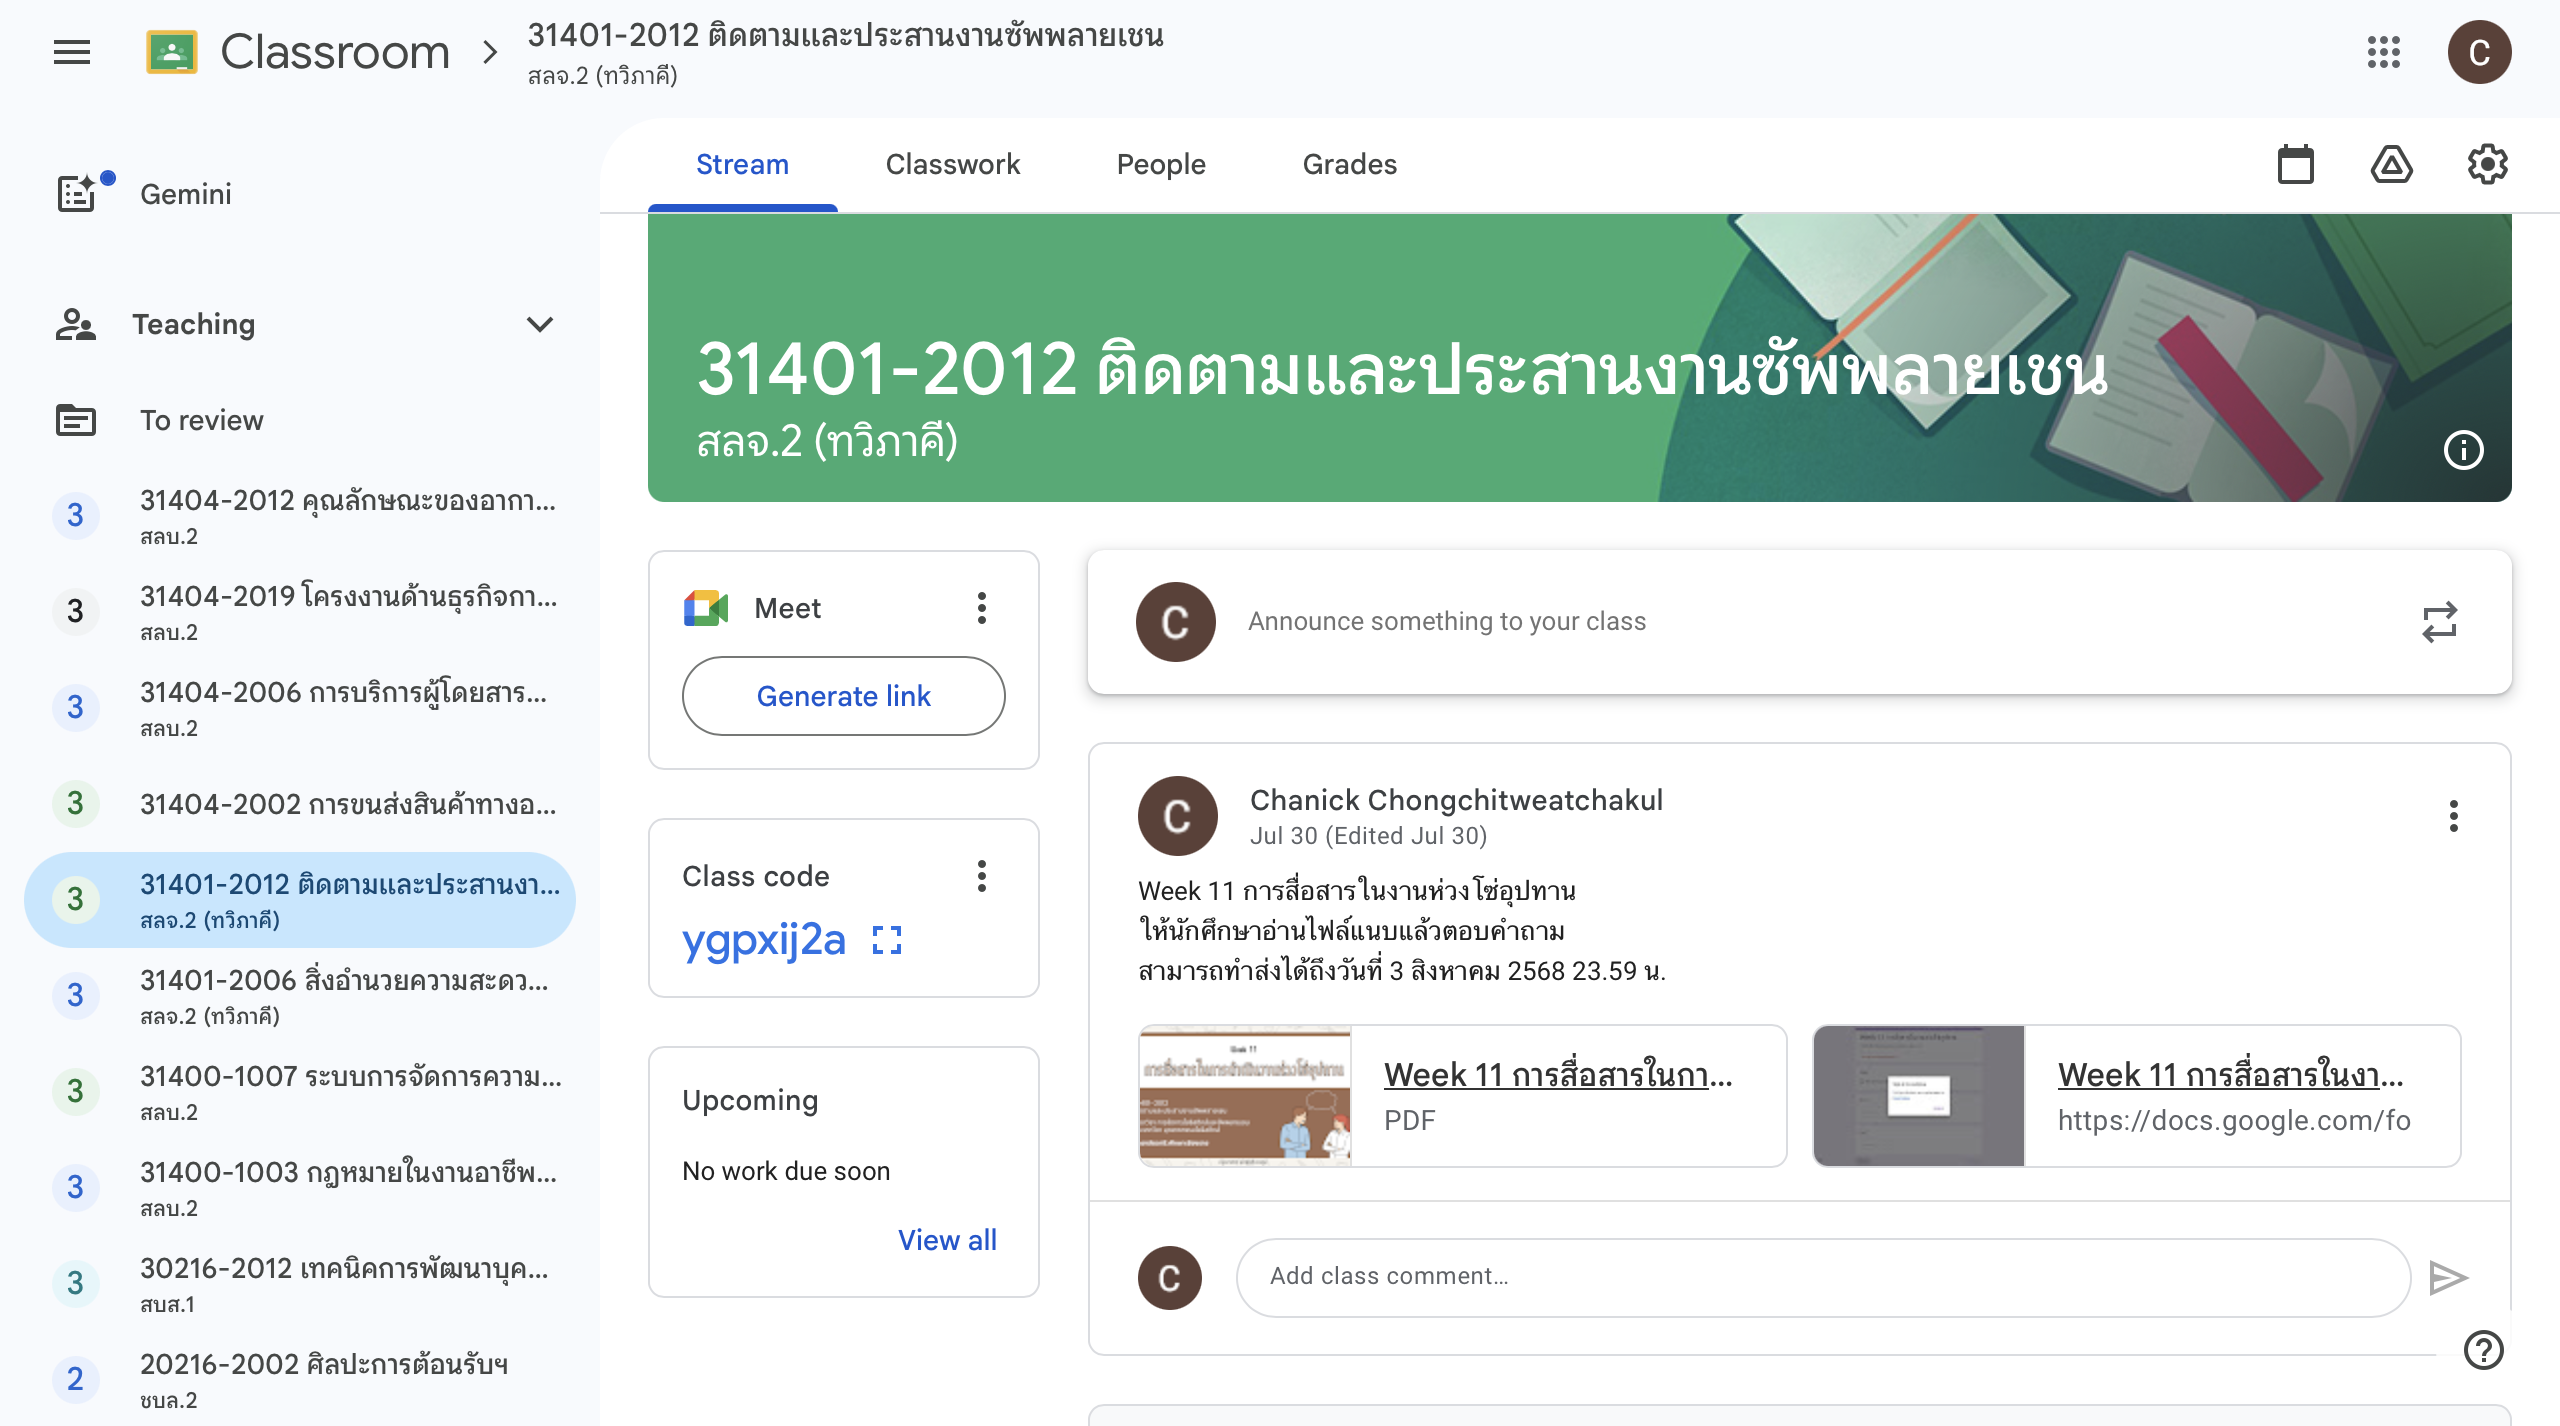Click View all upcoming work

(947, 1240)
